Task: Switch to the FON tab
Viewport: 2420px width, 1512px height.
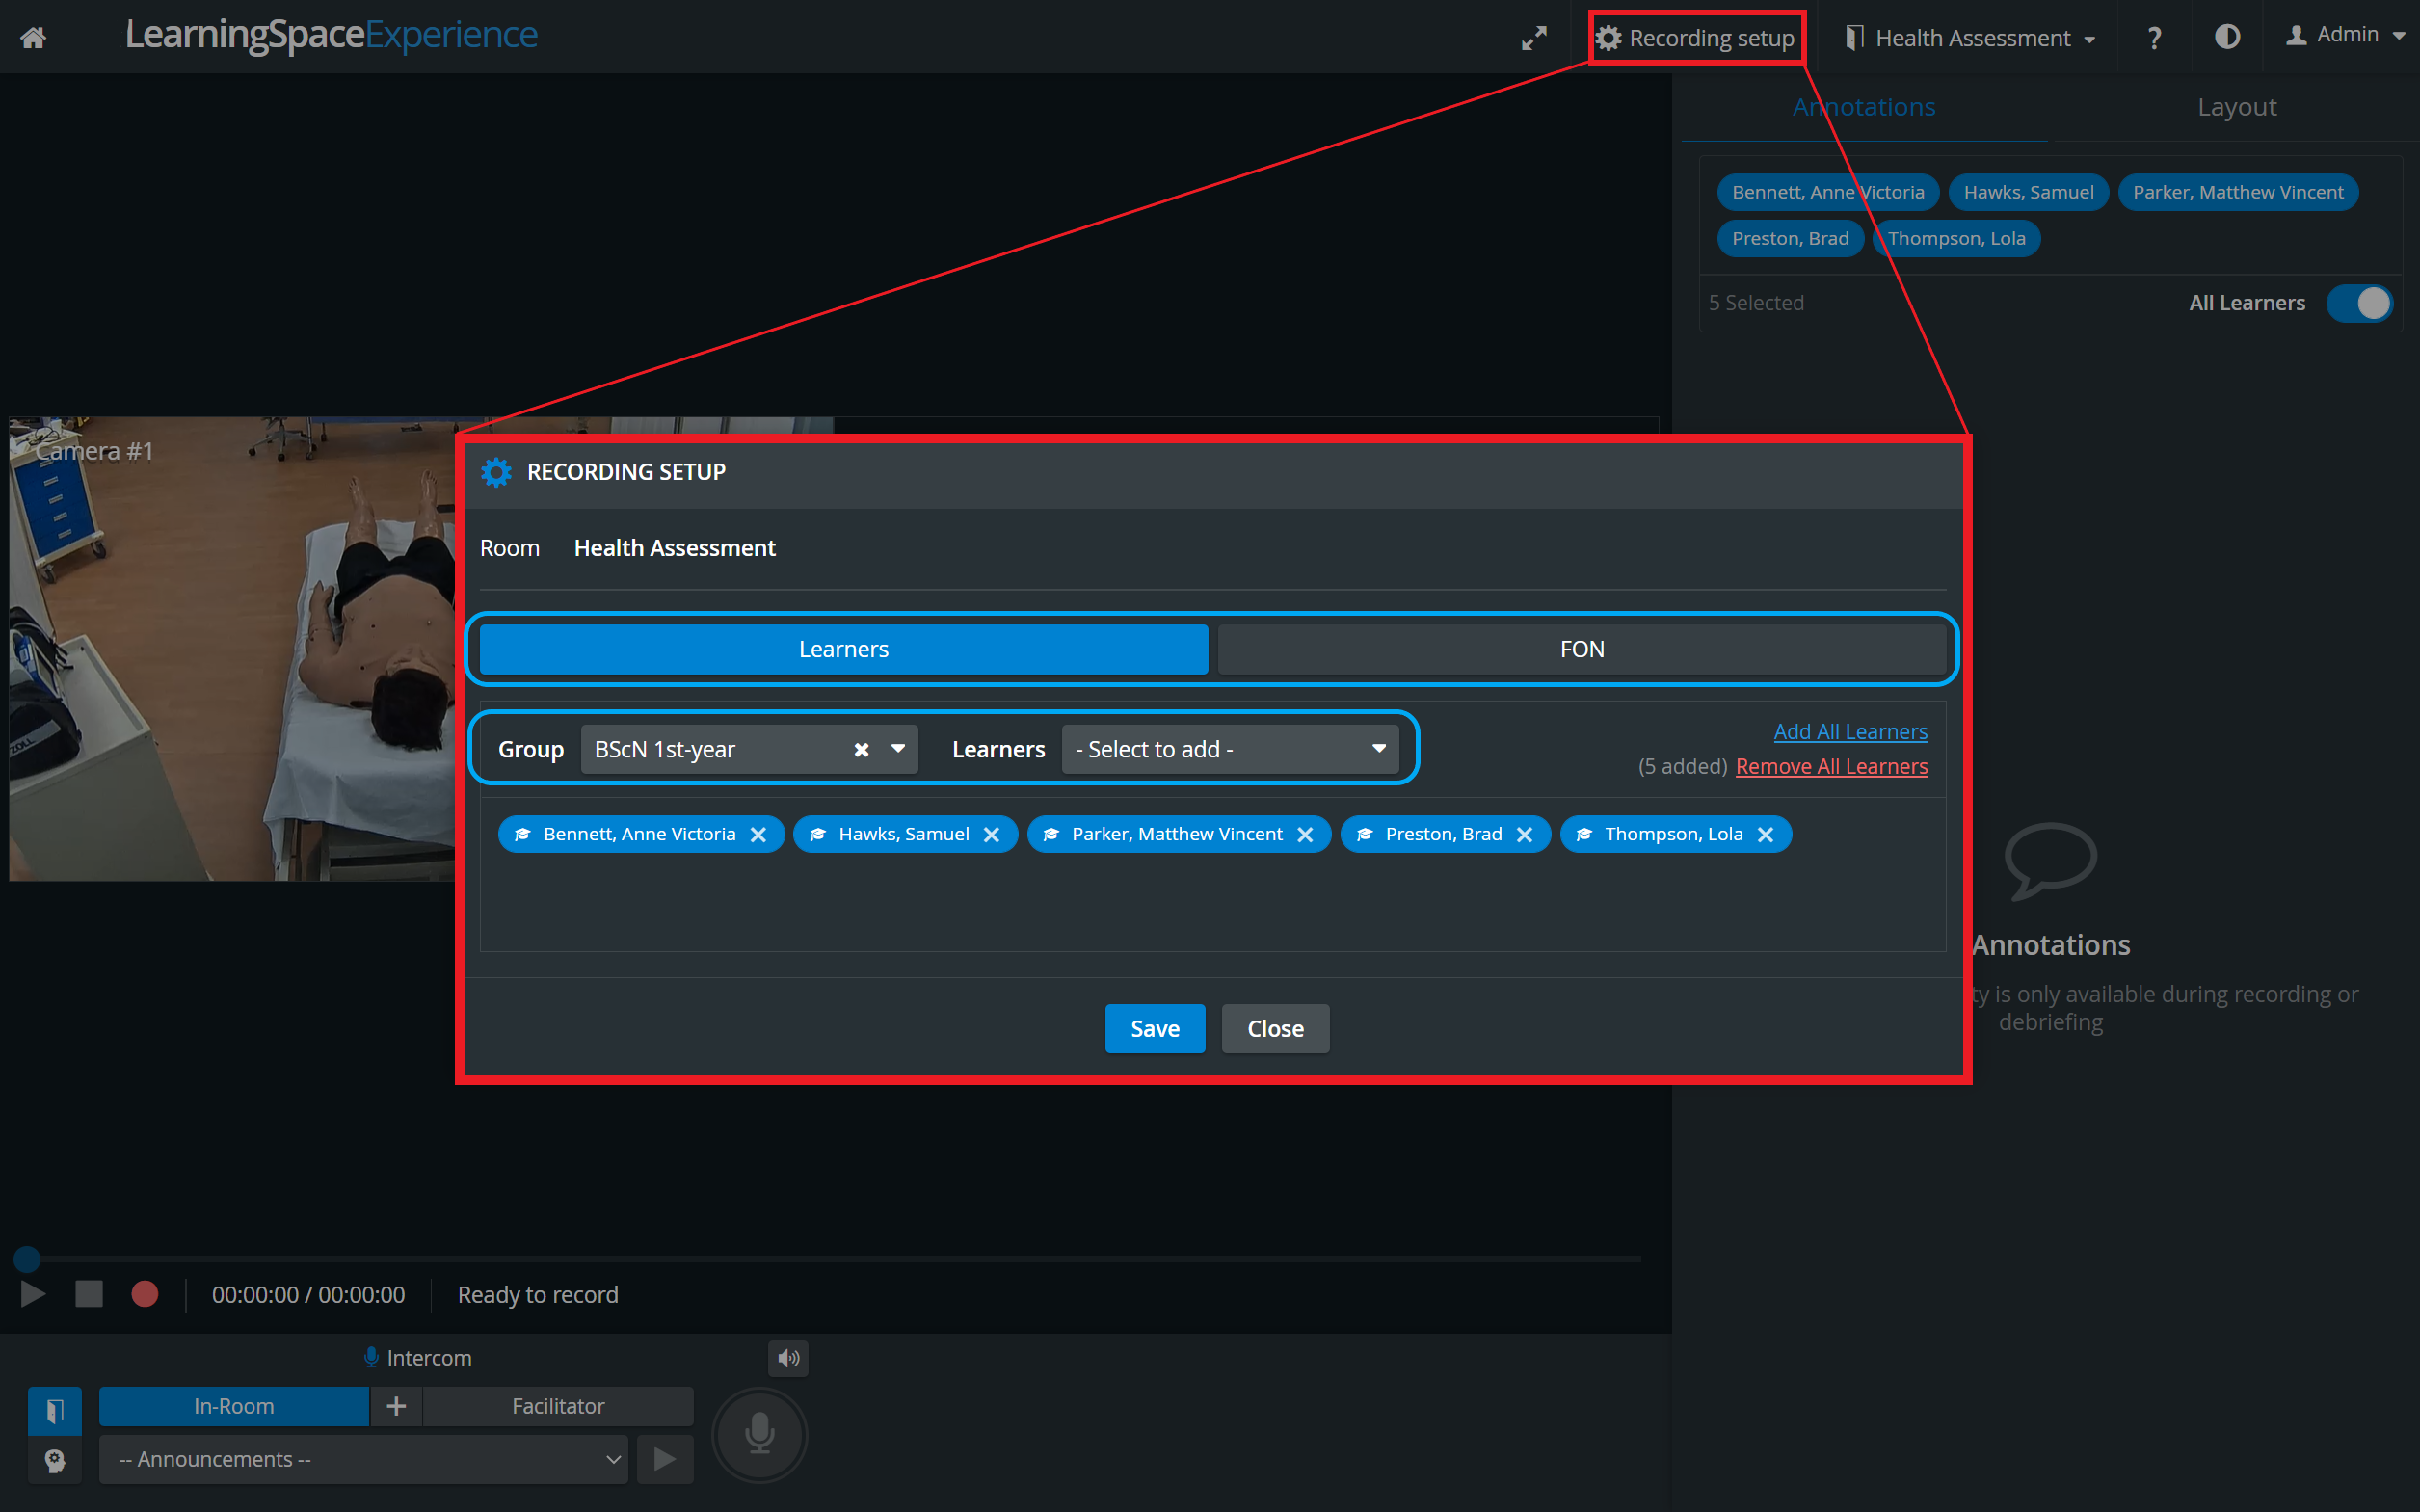Action: pos(1582,649)
